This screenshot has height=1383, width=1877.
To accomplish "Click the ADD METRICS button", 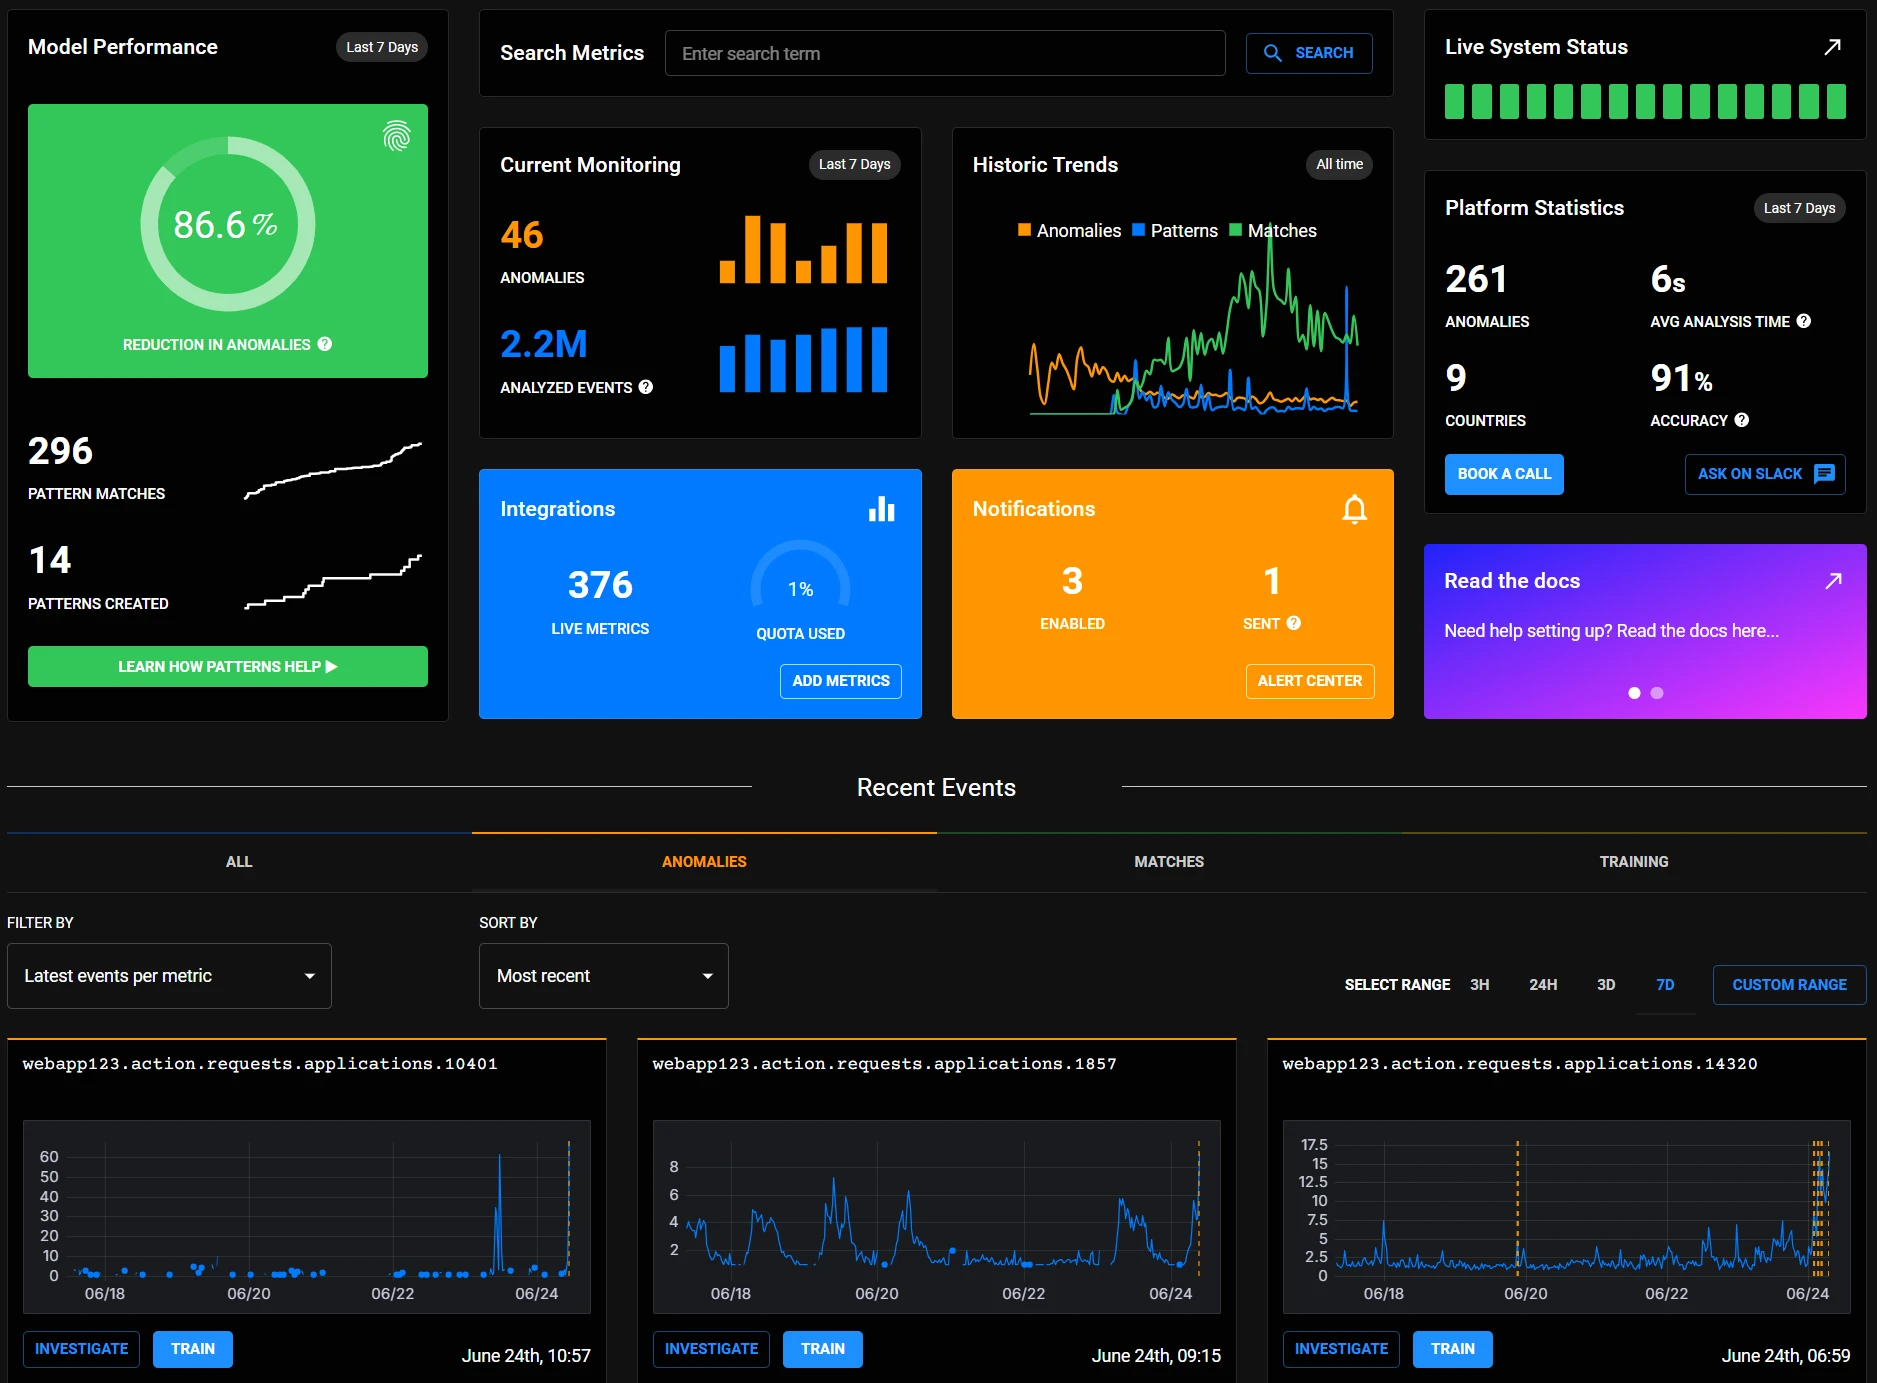I will (x=840, y=681).
